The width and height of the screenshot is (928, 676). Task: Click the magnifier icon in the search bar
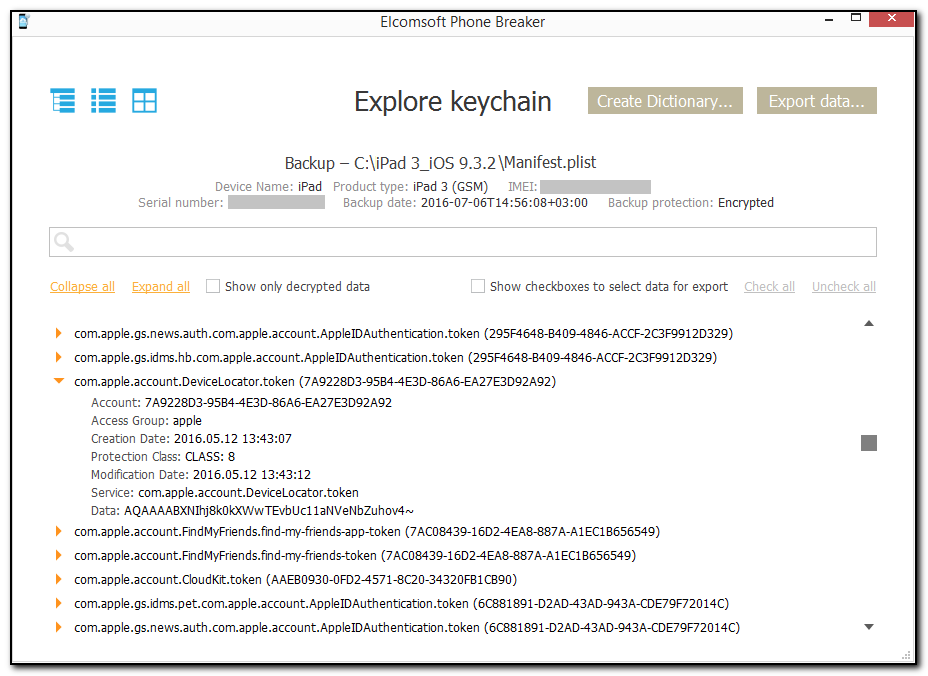tap(62, 241)
